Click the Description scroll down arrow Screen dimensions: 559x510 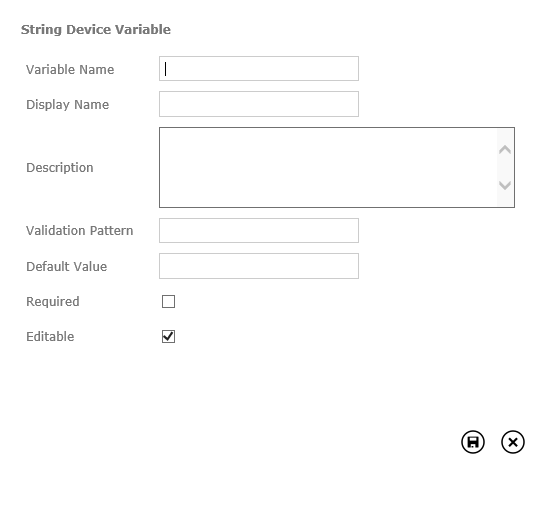click(x=505, y=185)
